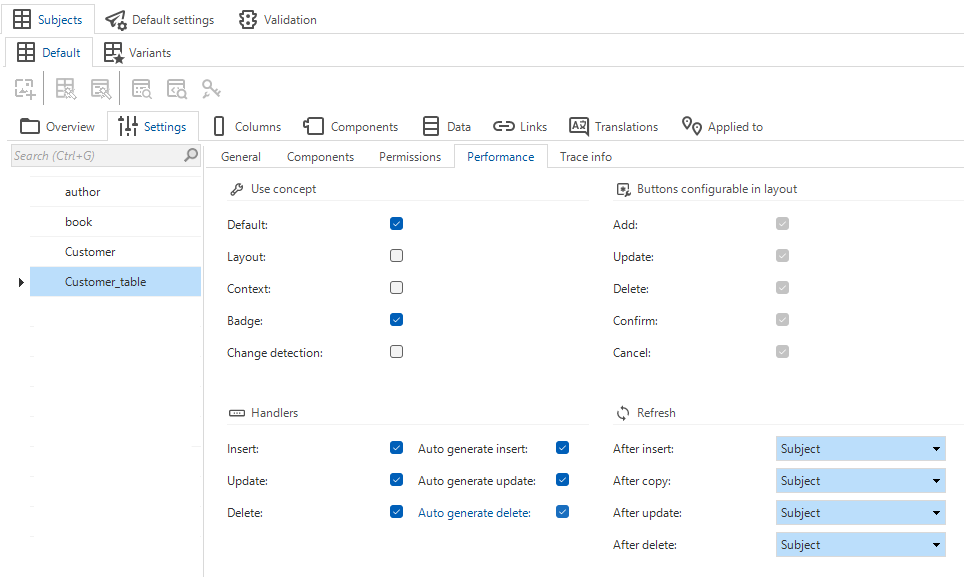This screenshot has height=577, width=964.
Task: Select the author subject in list
Action: [x=83, y=192]
